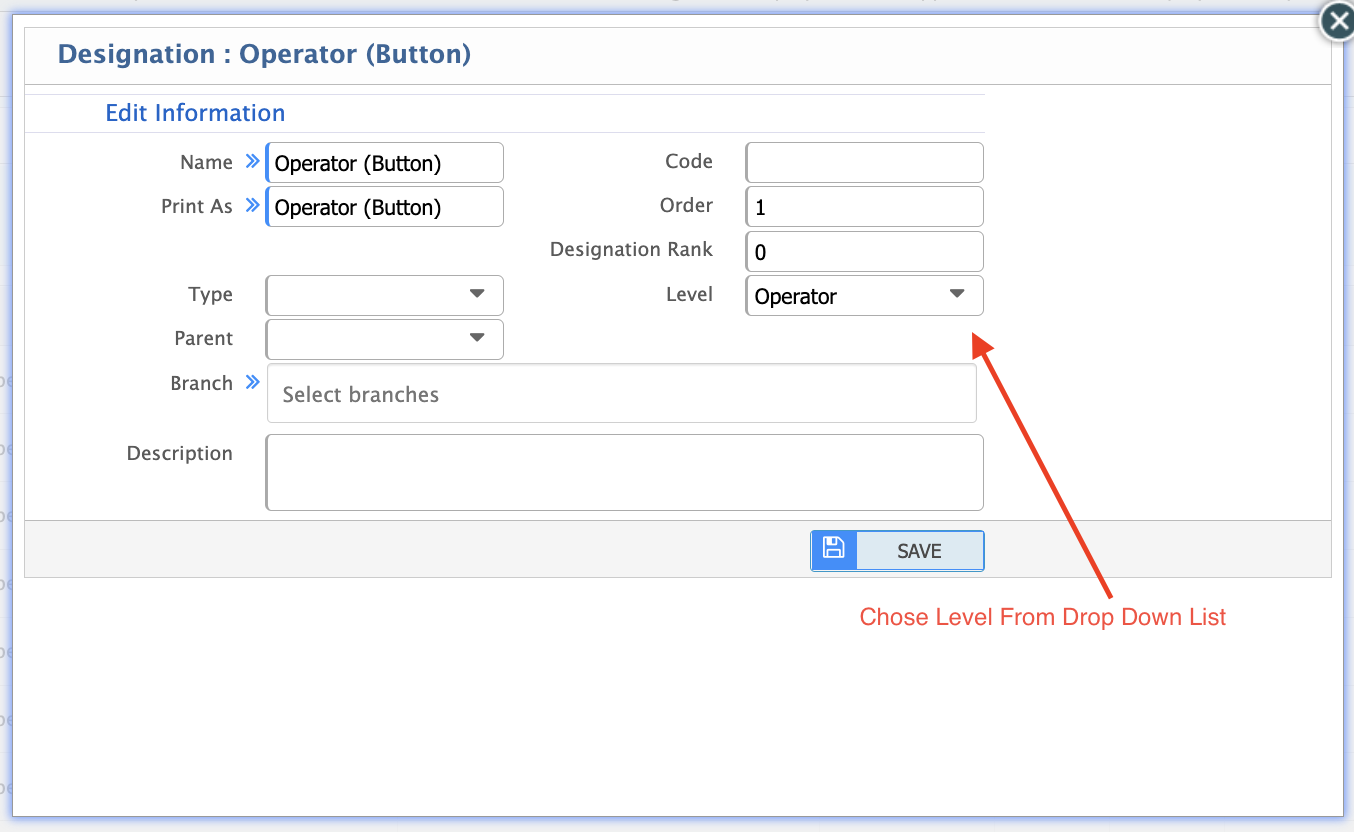Click the Edit Information heading

click(195, 112)
